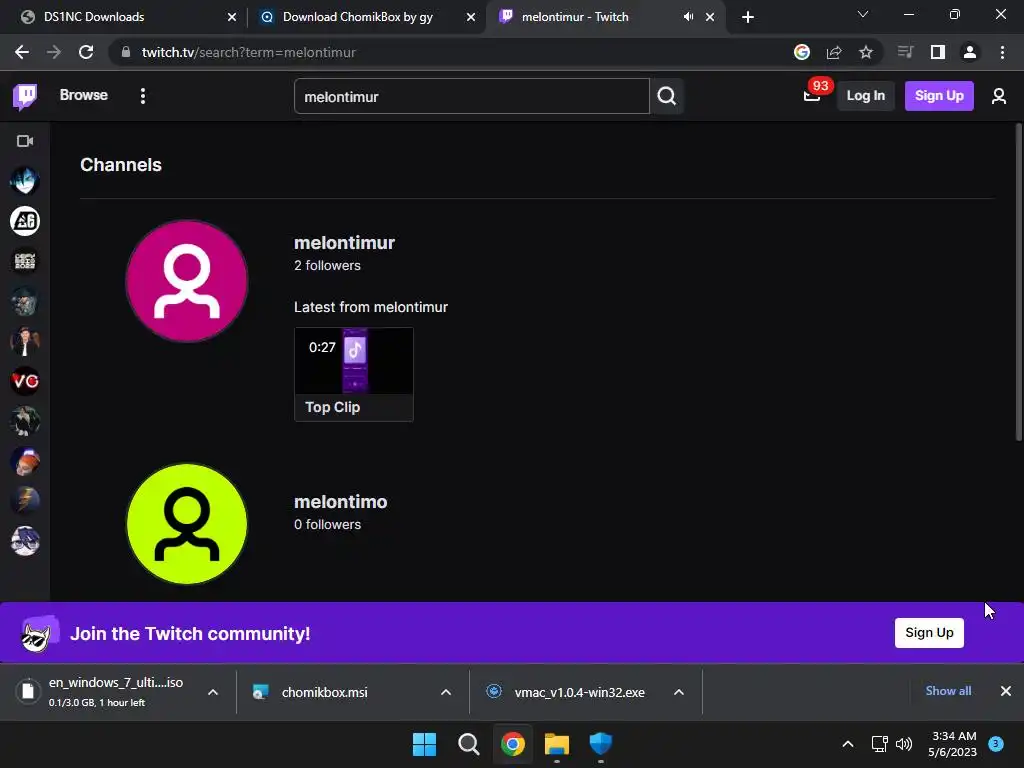Click the purple Sign Up header button
Viewport: 1024px width, 768px height.
pyautogui.click(x=938, y=96)
